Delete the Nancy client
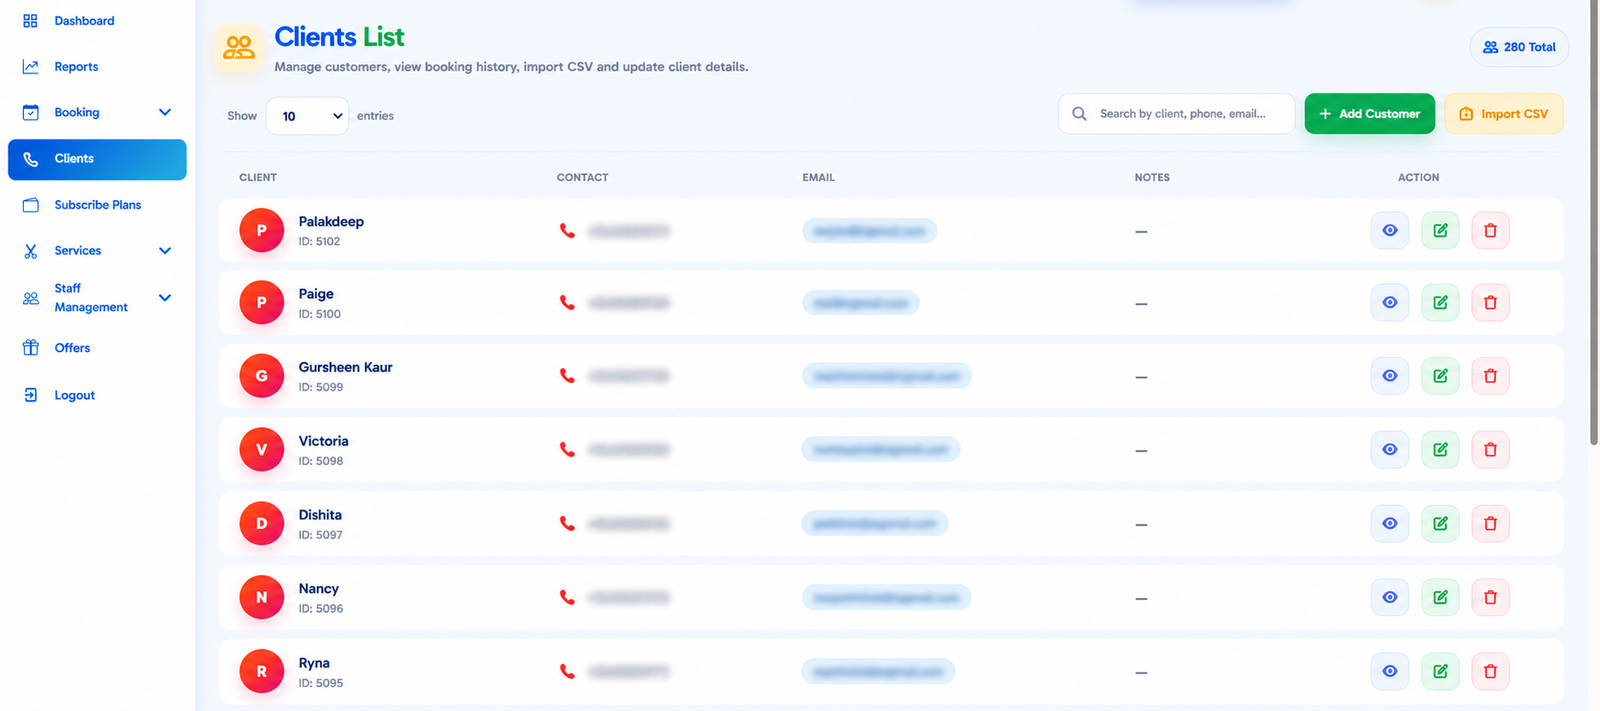Image resolution: width=1600 pixels, height=711 pixels. [1490, 597]
